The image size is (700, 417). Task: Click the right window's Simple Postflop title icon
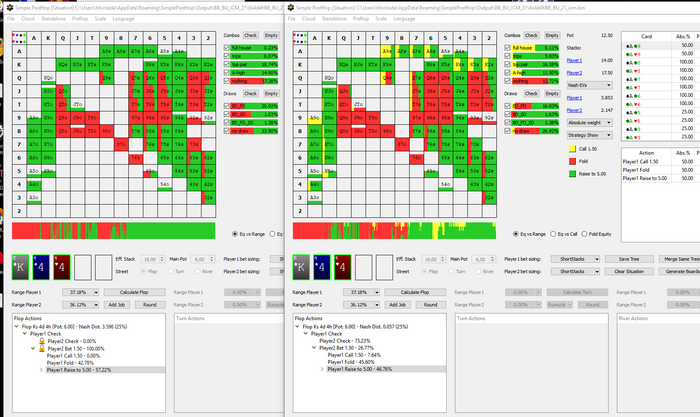click(x=291, y=8)
